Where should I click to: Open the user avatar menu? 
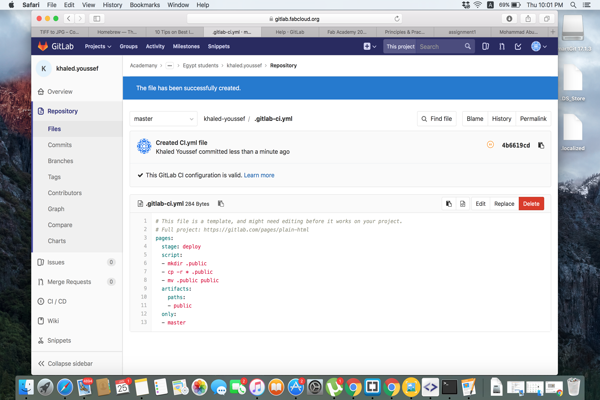[x=539, y=46]
